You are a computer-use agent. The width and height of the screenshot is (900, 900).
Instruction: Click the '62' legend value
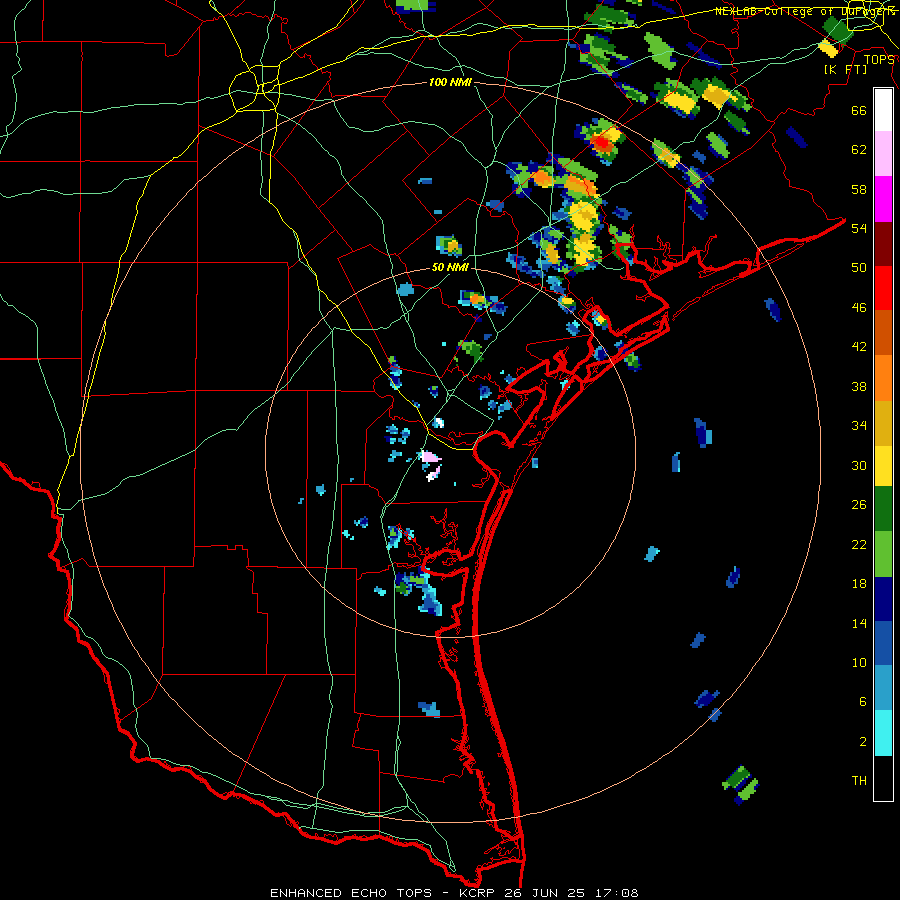pos(859,150)
